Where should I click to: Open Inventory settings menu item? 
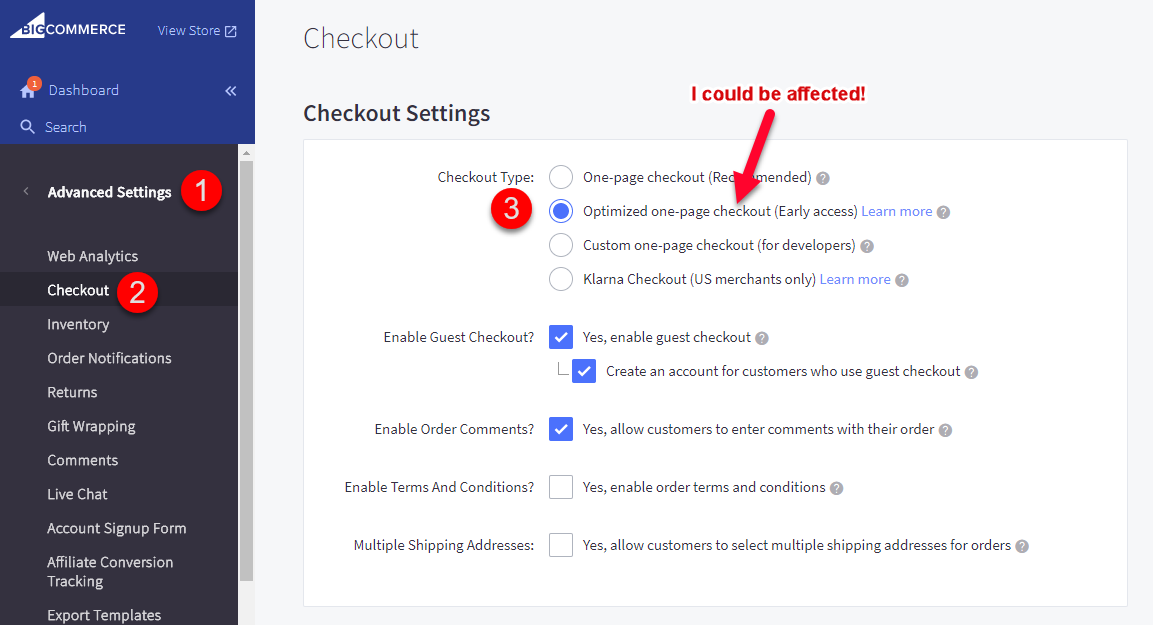[78, 324]
